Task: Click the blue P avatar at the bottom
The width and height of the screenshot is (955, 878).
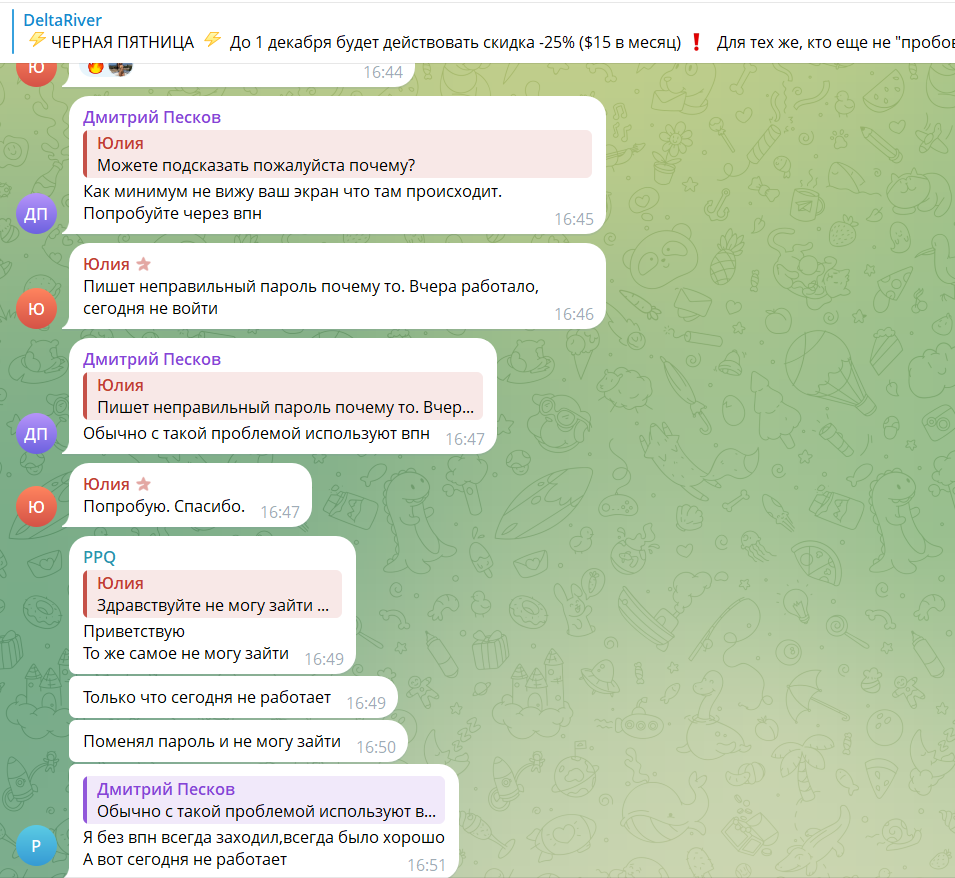Action: pyautogui.click(x=37, y=847)
